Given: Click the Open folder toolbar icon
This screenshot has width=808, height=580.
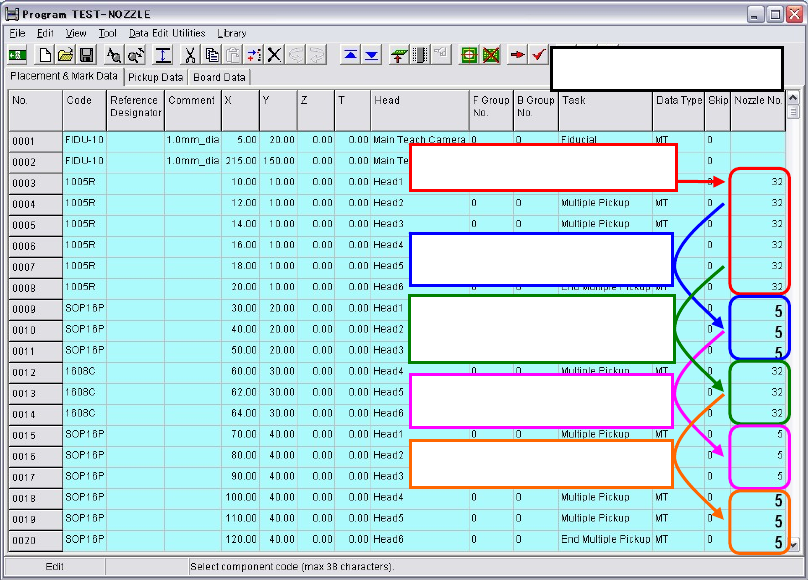Looking at the screenshot, I should point(66,55).
